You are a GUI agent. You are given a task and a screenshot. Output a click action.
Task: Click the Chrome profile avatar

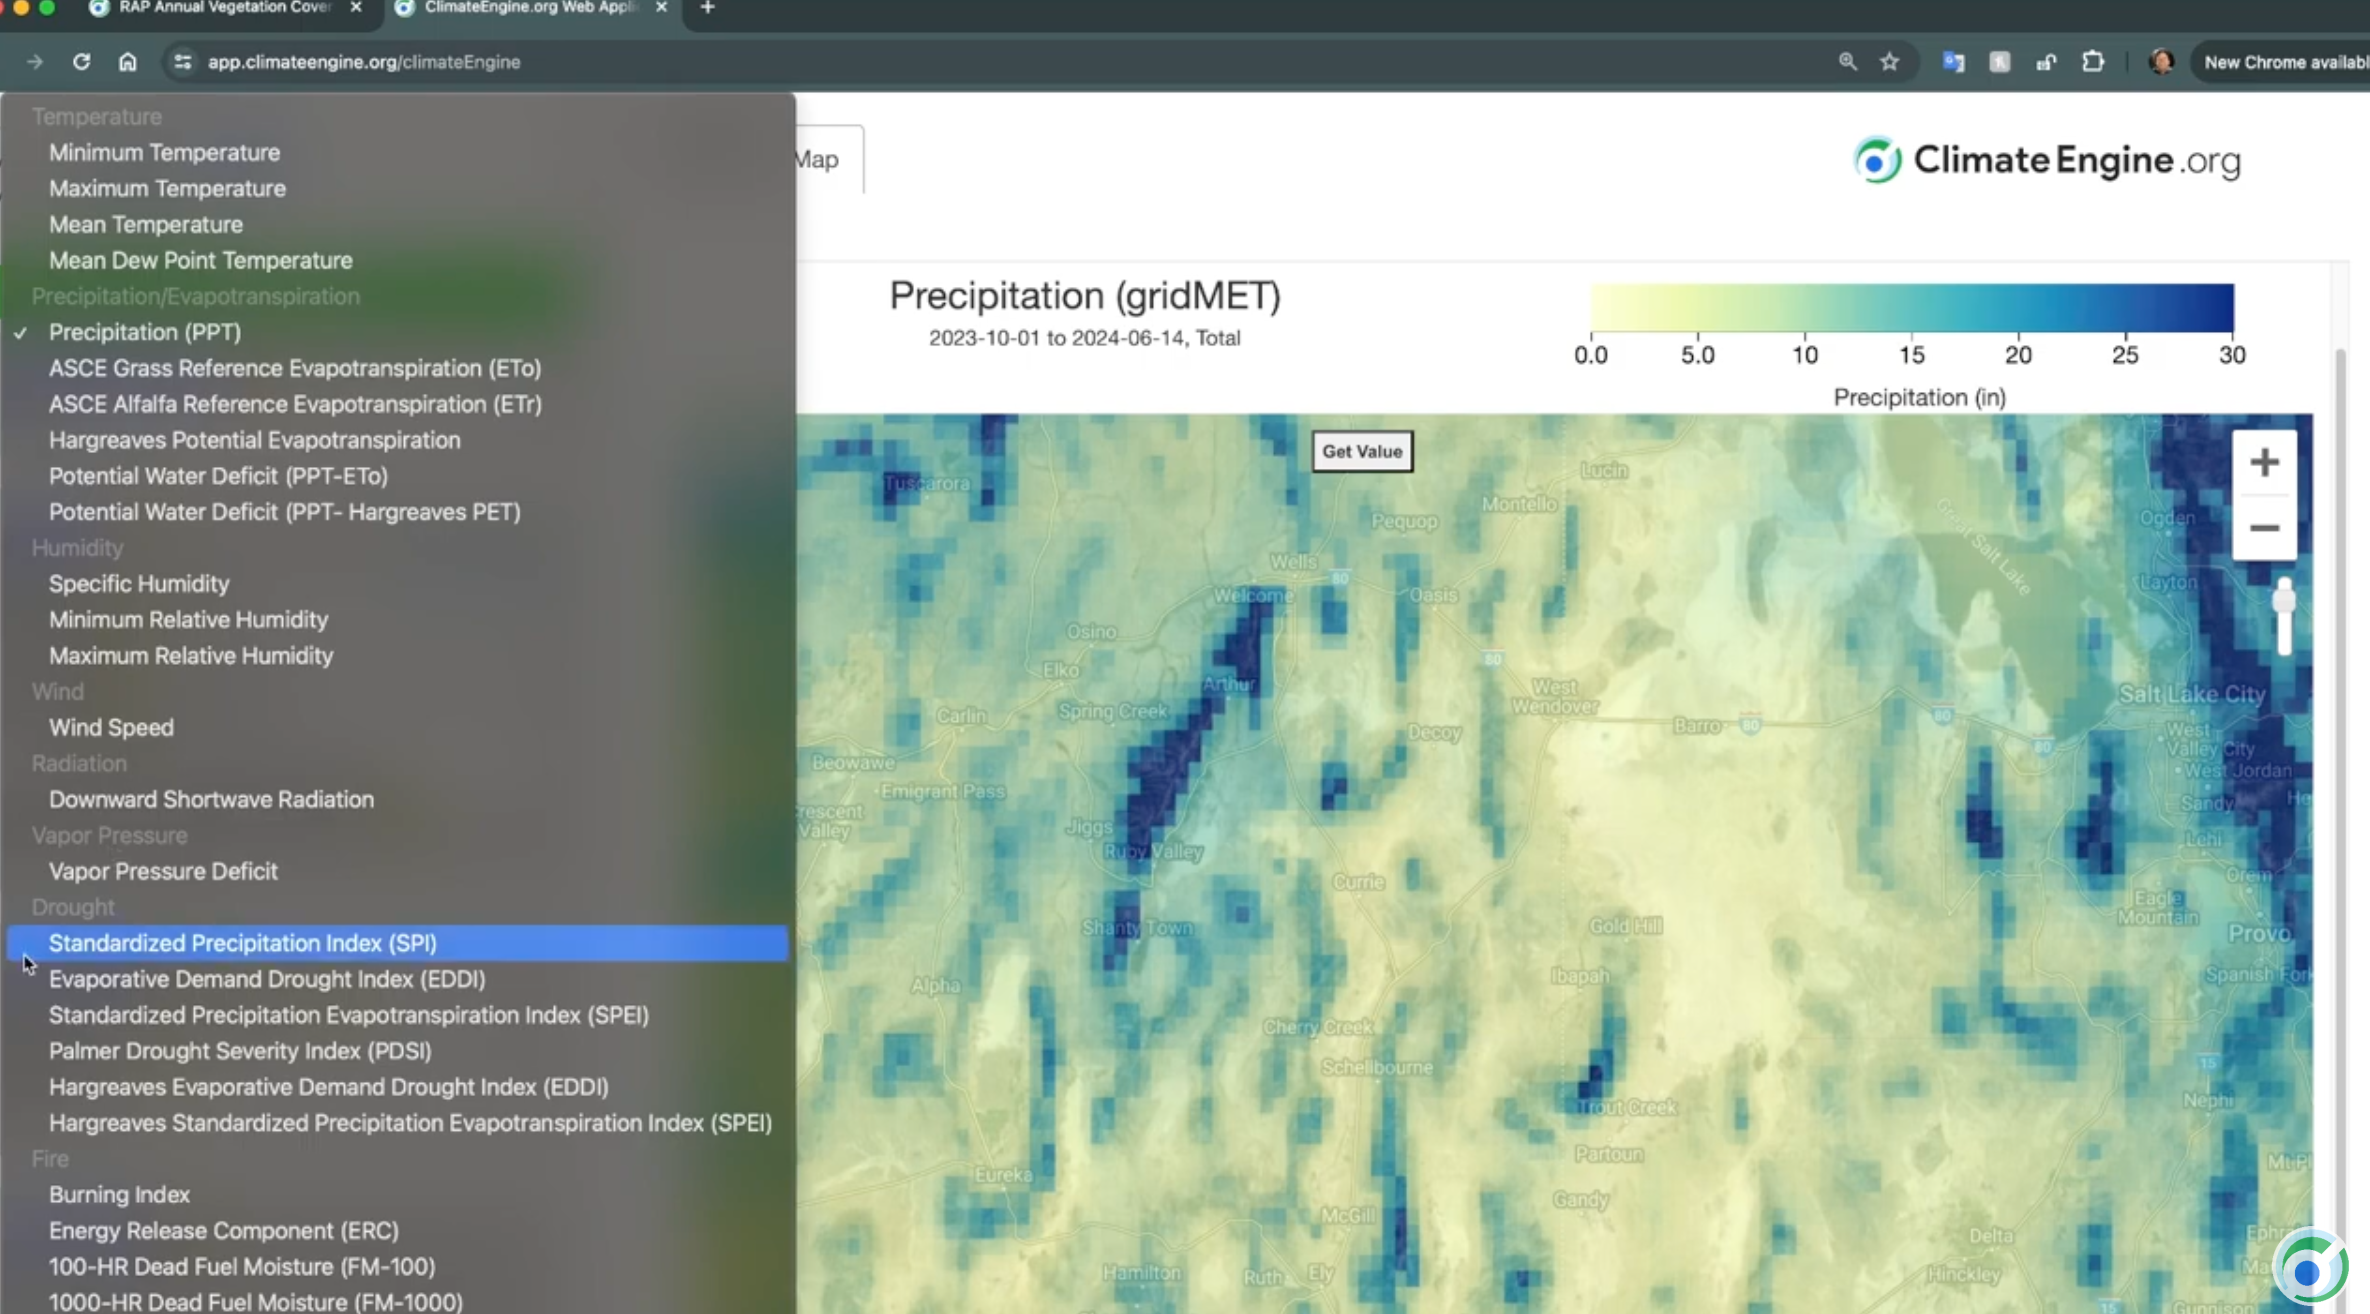[x=2161, y=62]
